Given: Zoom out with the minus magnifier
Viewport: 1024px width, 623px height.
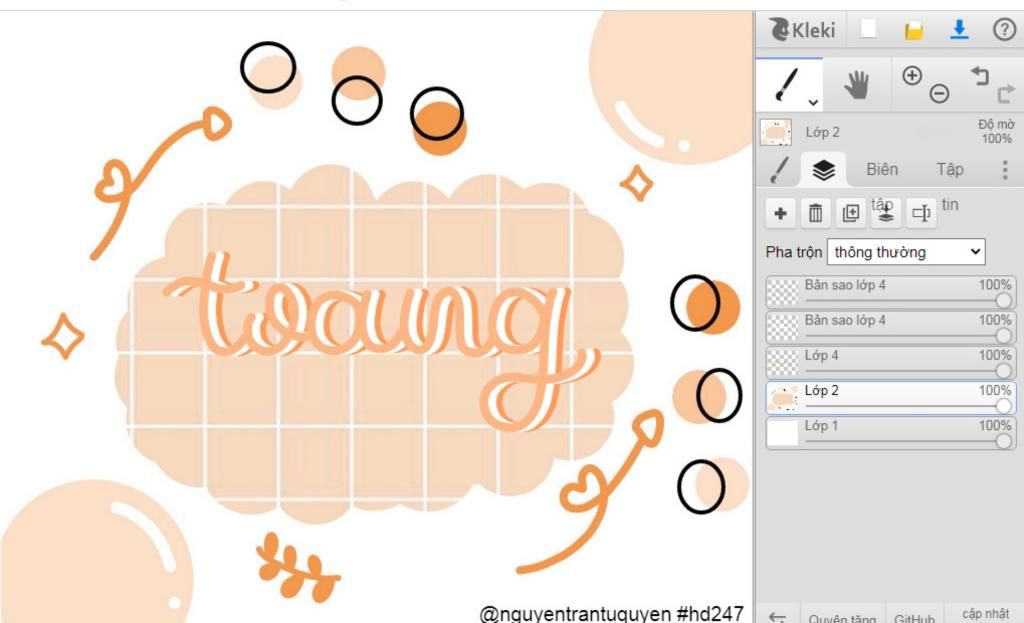Looking at the screenshot, I should 939,93.
